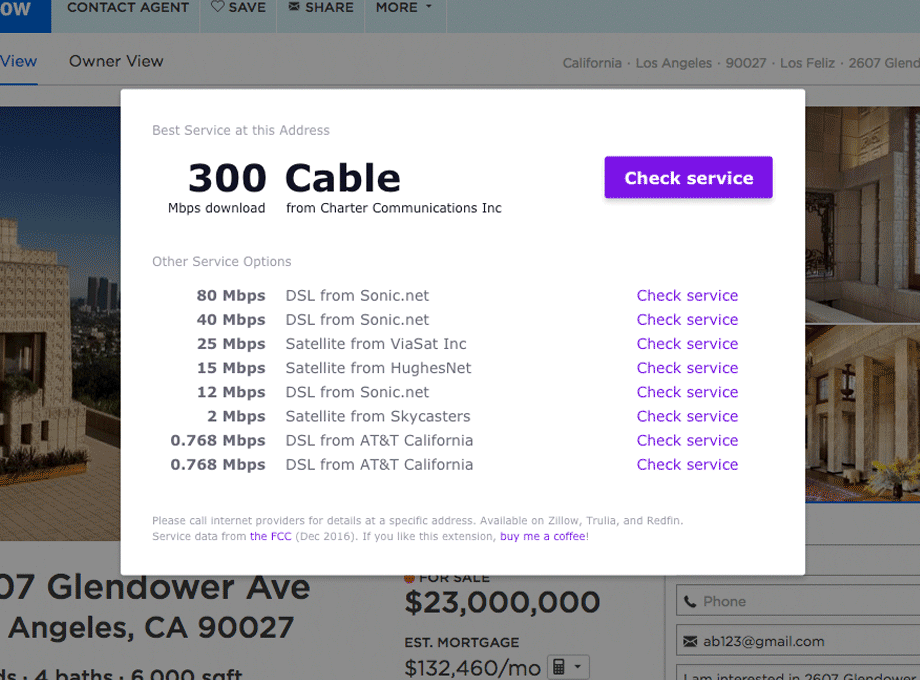Image resolution: width=920 pixels, height=680 pixels.
Task: Check service for ViaSat satellite
Action: click(687, 344)
